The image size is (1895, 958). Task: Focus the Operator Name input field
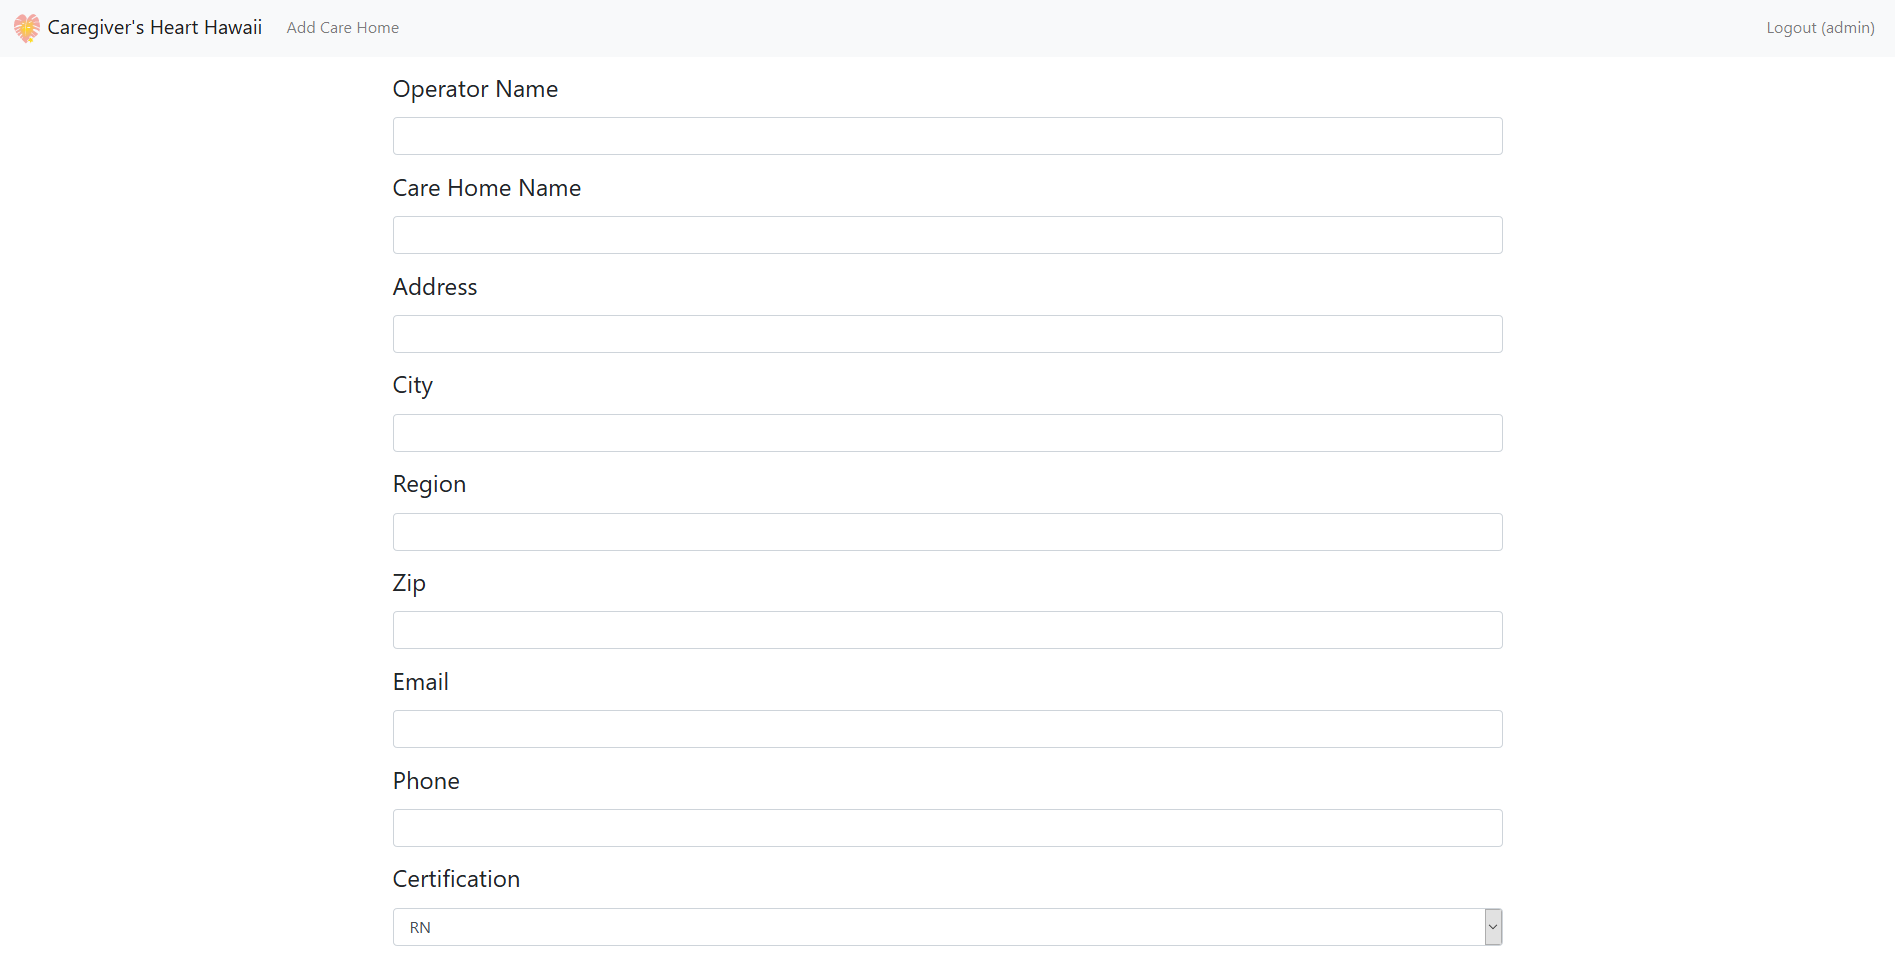click(947, 136)
